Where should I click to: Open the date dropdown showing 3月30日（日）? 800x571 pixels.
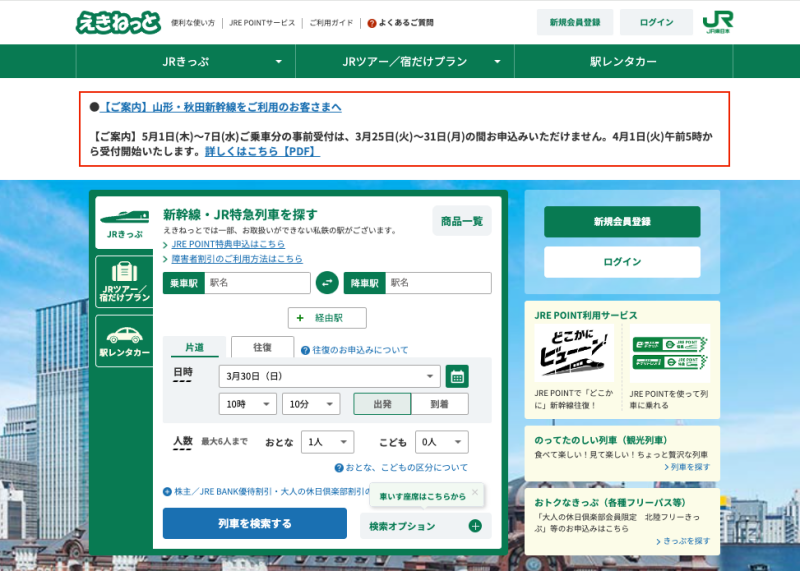(330, 377)
